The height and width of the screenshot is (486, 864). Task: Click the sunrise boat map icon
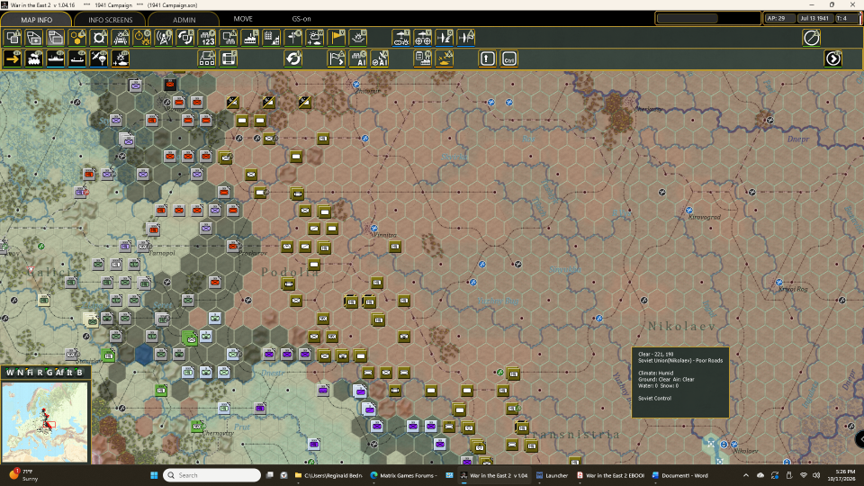[x=358, y=38]
